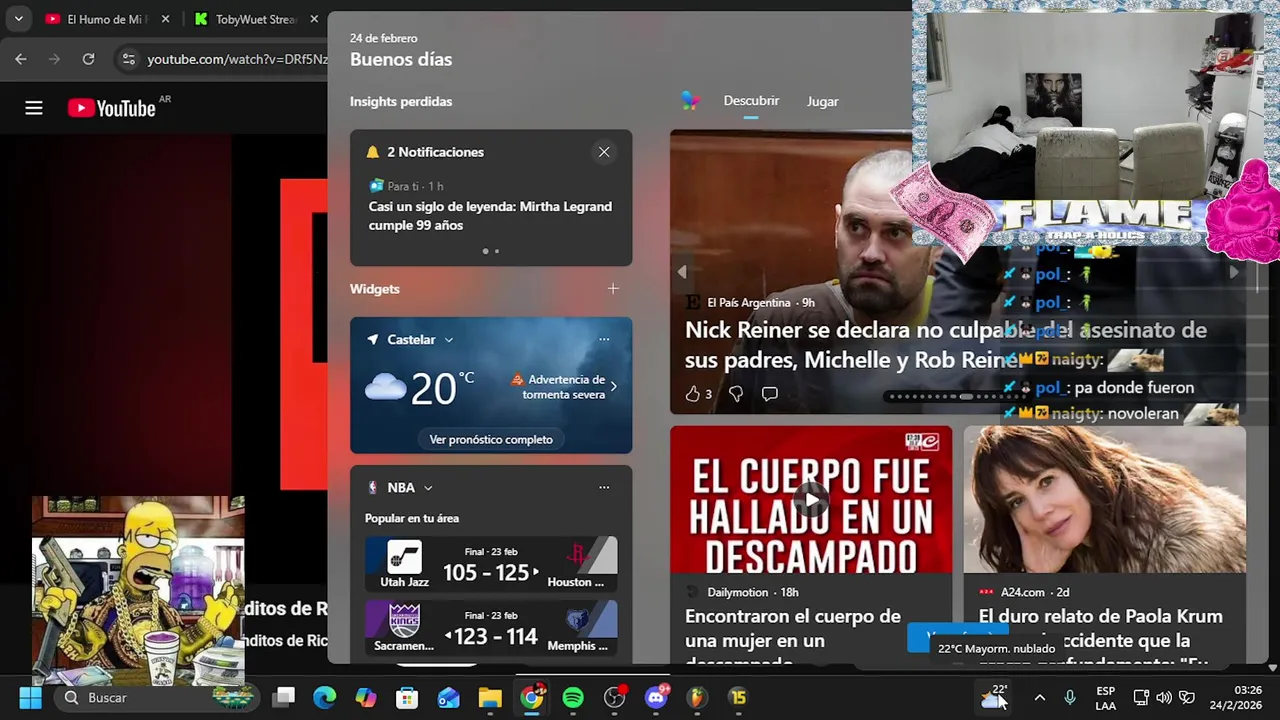
Task: Open Copilot from the taskbar
Action: pos(366,697)
